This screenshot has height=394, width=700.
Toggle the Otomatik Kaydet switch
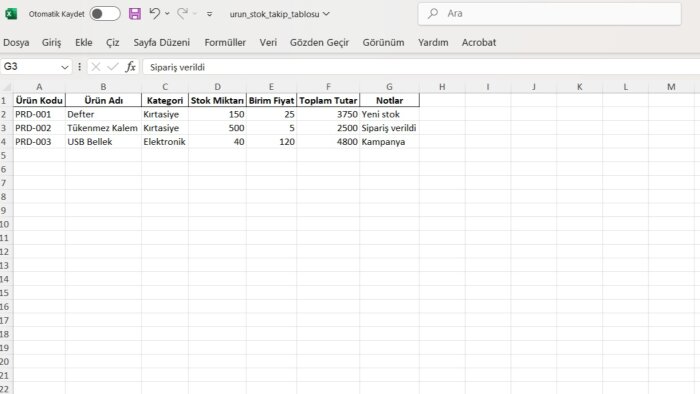point(105,14)
